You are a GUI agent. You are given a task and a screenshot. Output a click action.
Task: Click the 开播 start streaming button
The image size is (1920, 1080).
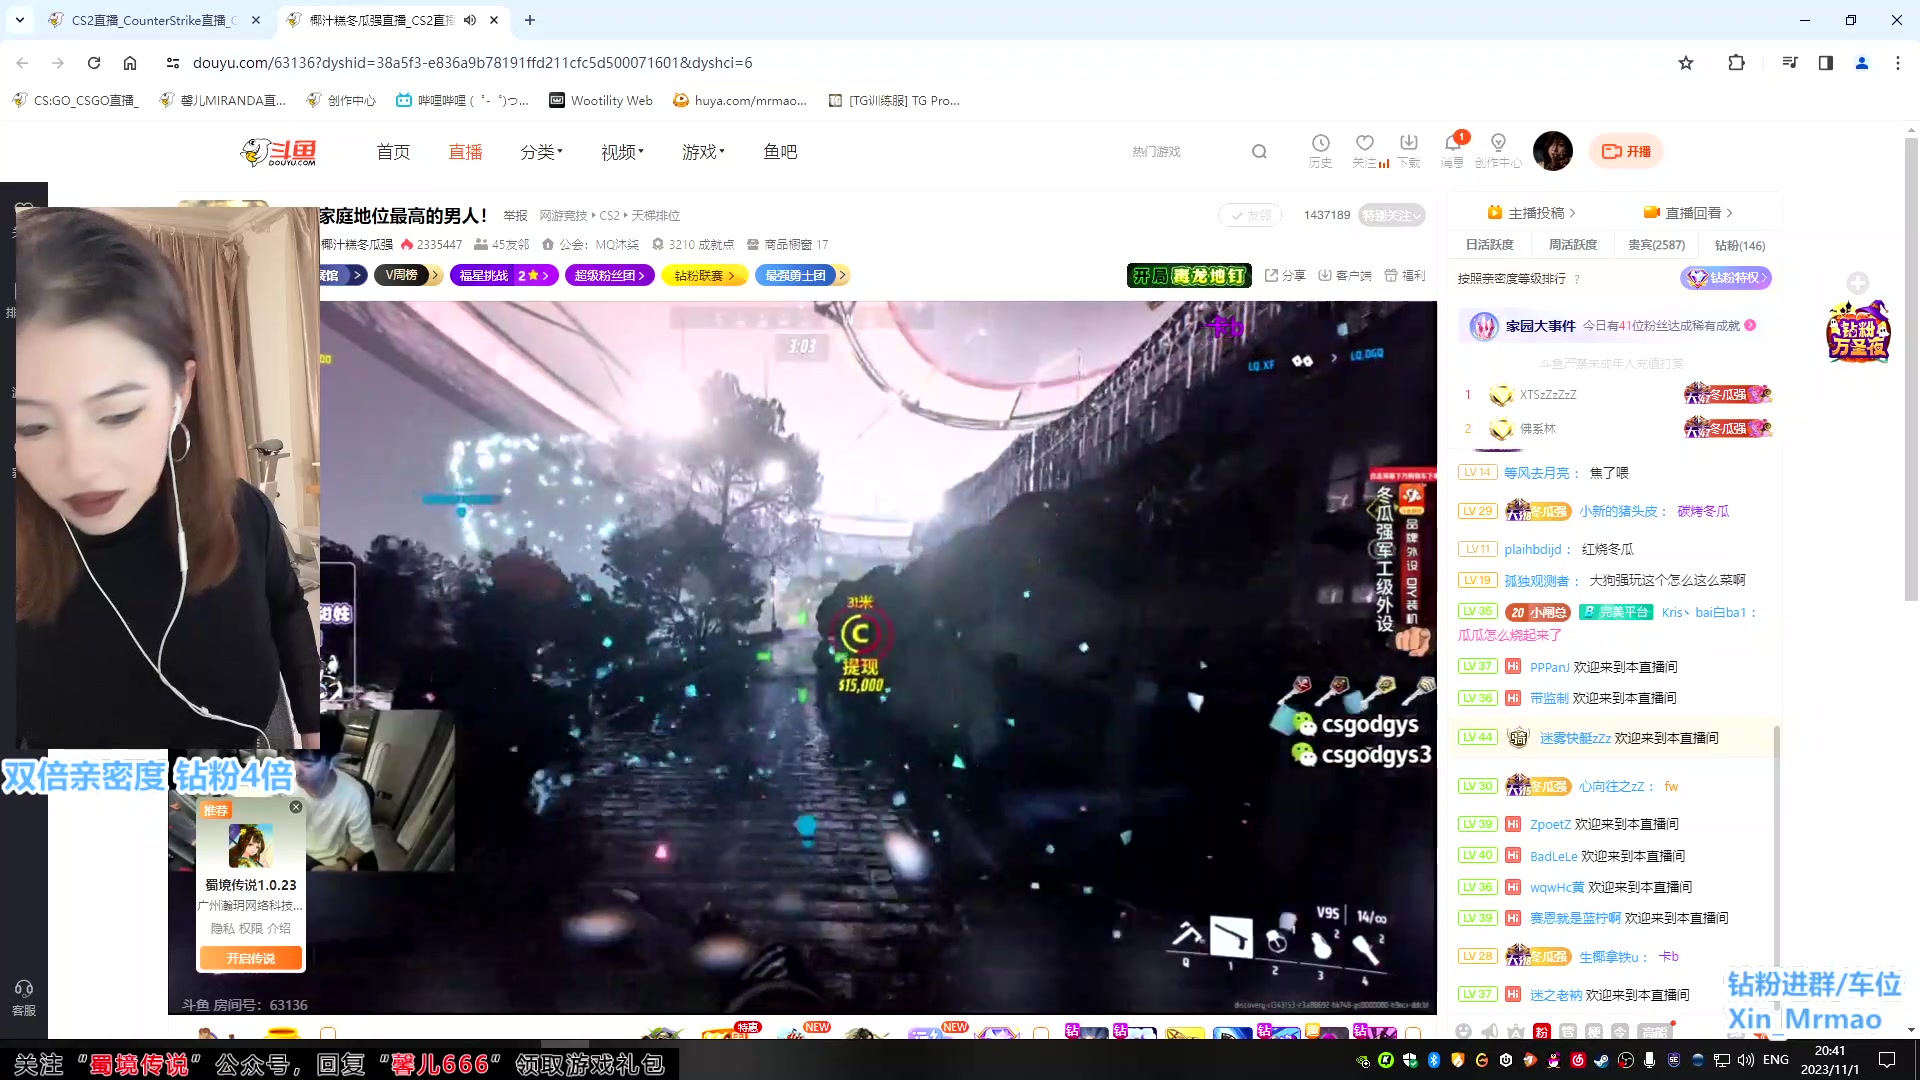tap(1626, 151)
